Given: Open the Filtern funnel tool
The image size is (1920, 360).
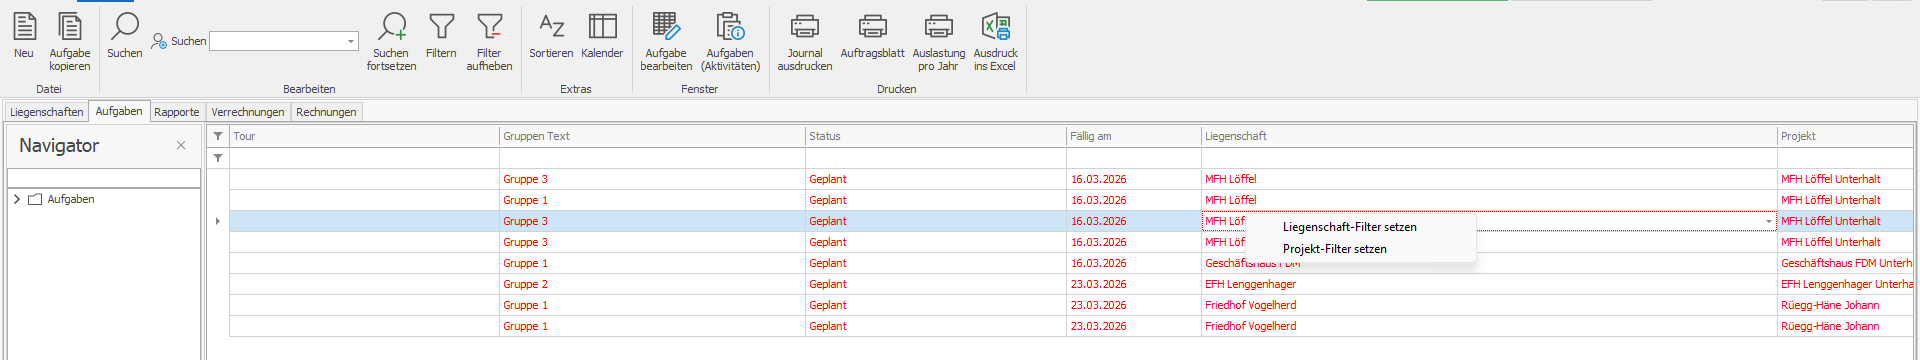Looking at the screenshot, I should click(441, 37).
